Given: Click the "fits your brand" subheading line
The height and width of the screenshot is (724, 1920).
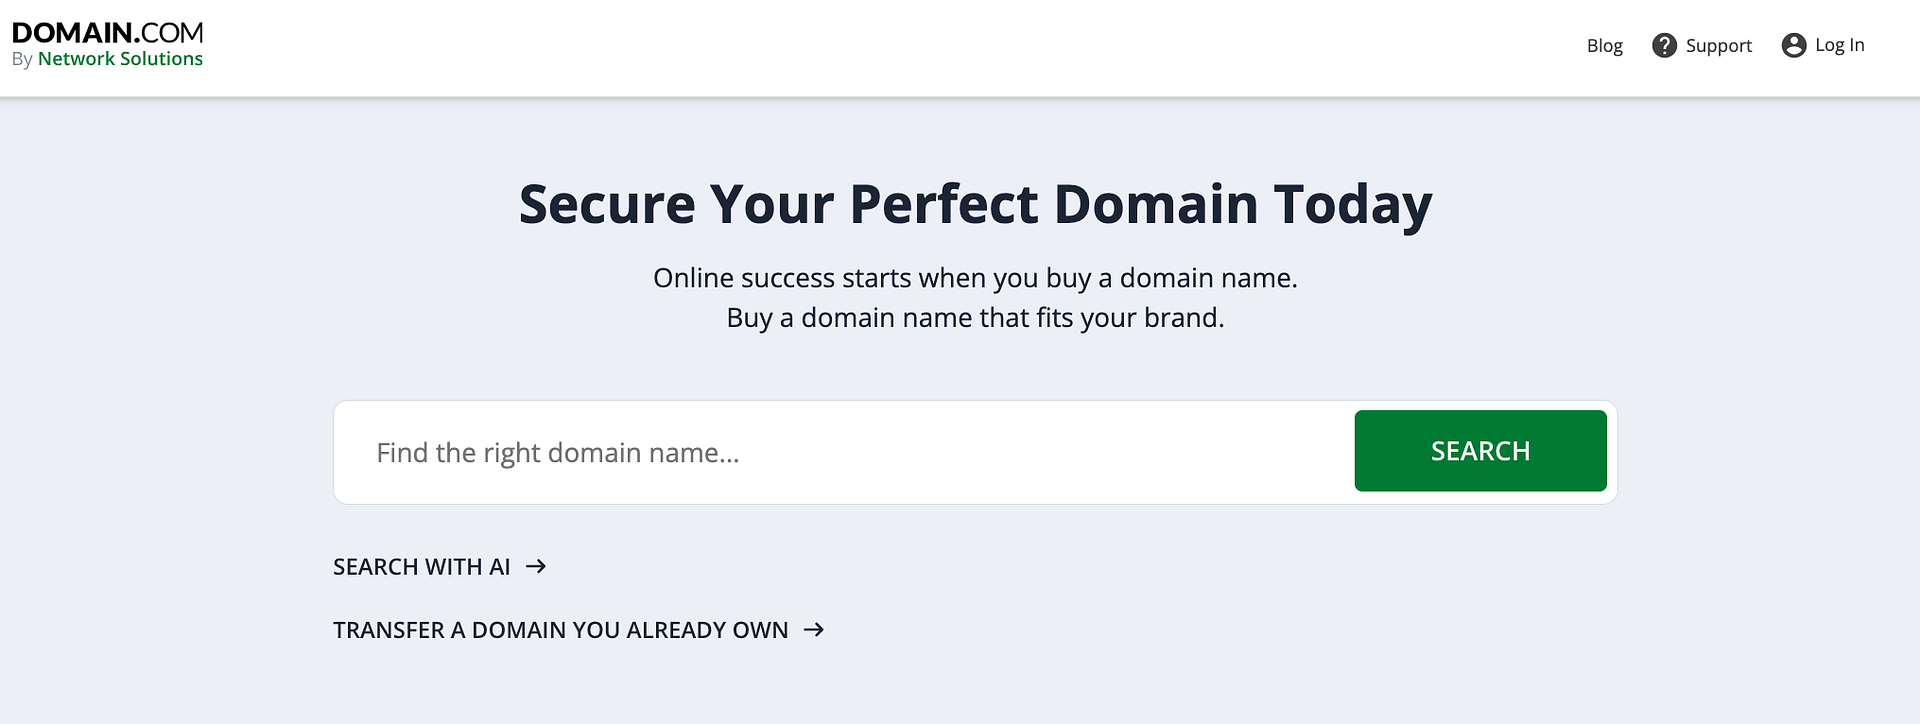Looking at the screenshot, I should point(975,318).
